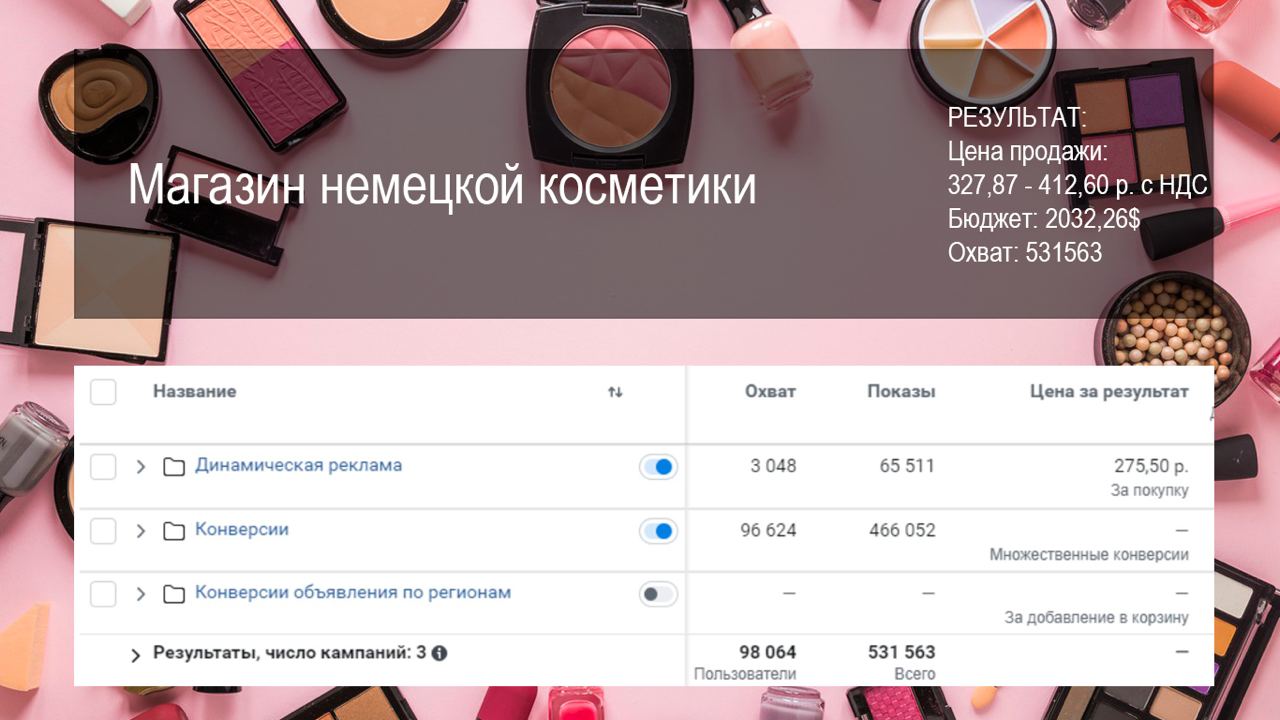Open the Динамическая реклама campaign link
The width and height of the screenshot is (1280, 720).
[298, 465]
